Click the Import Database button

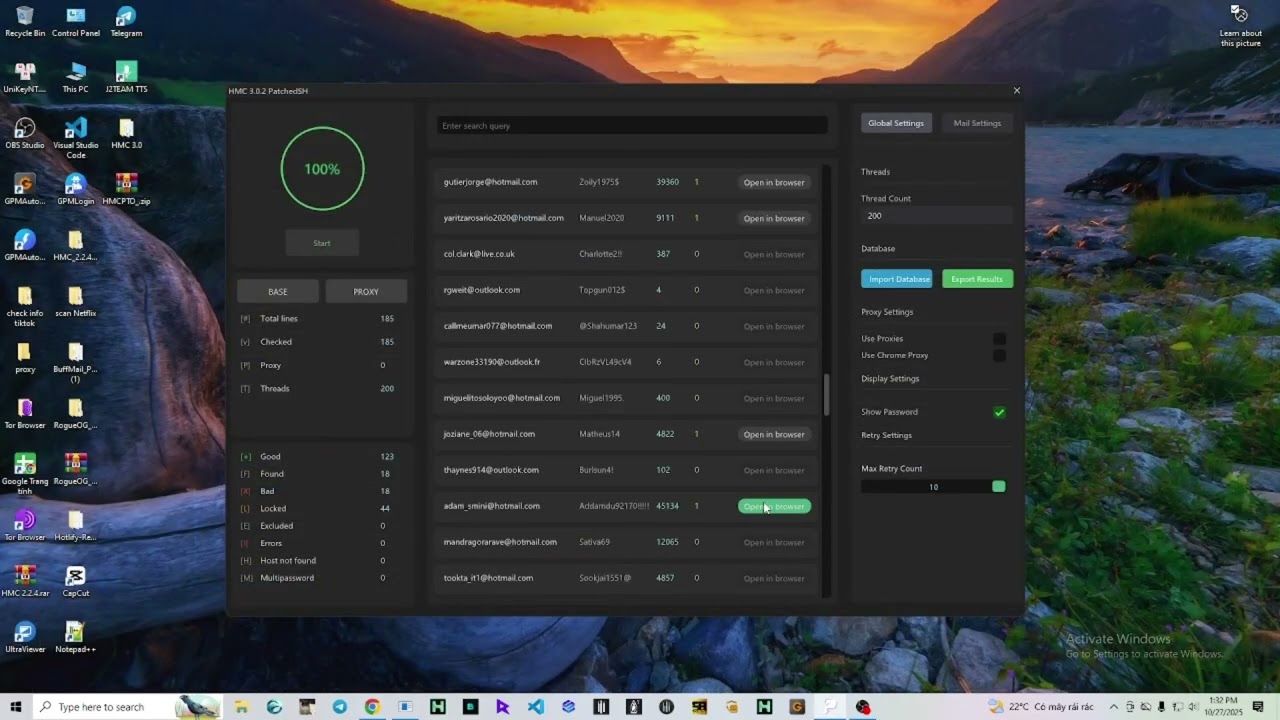[897, 279]
